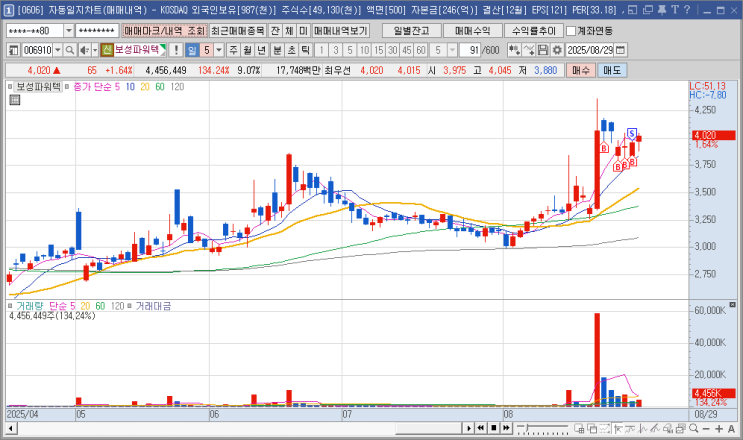Click the data grid icon on chart
The image size is (743, 440).
click(15, 99)
